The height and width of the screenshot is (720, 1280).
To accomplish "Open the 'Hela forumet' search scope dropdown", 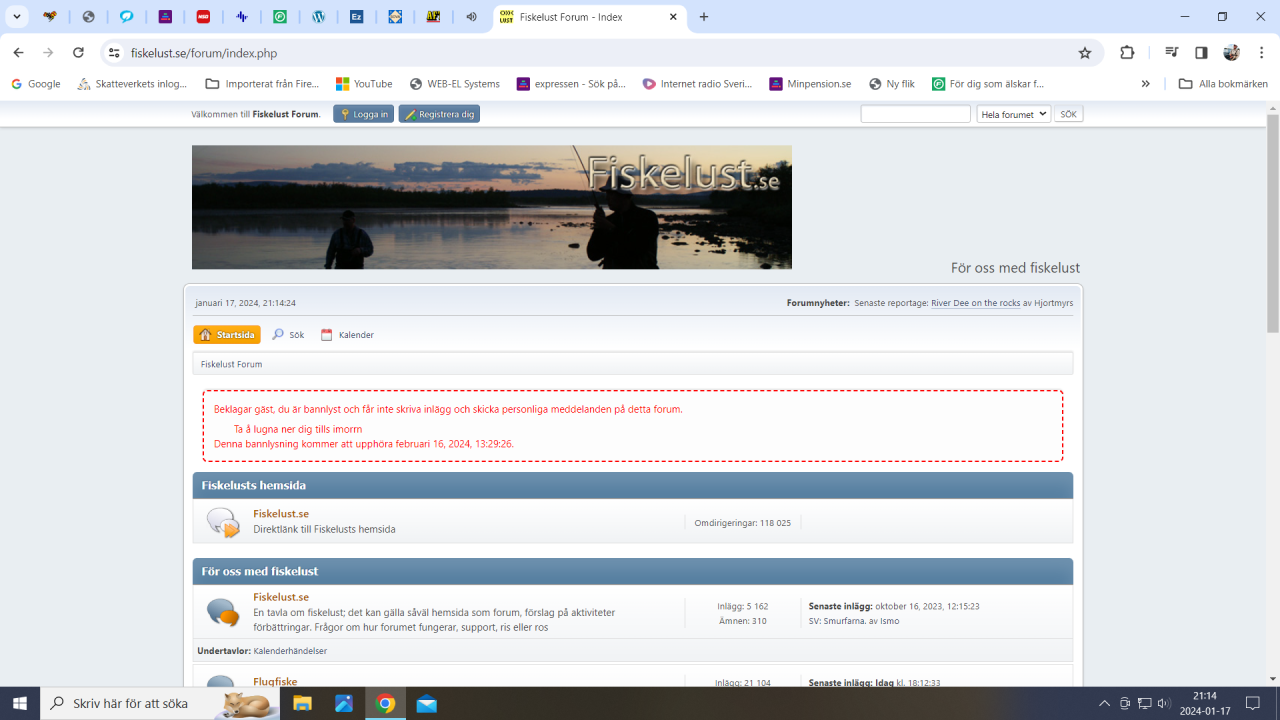I will tap(1013, 114).
